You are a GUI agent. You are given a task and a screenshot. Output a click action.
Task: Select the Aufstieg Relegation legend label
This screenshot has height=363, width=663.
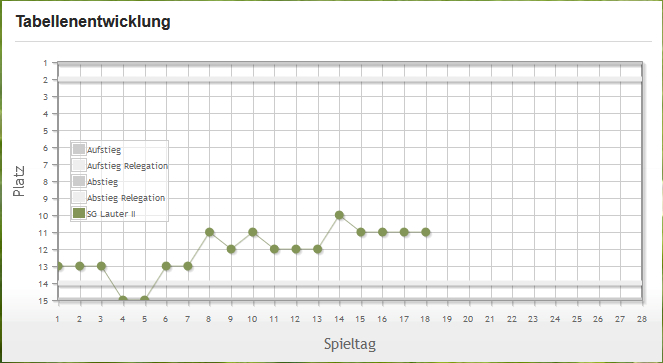click(127, 166)
